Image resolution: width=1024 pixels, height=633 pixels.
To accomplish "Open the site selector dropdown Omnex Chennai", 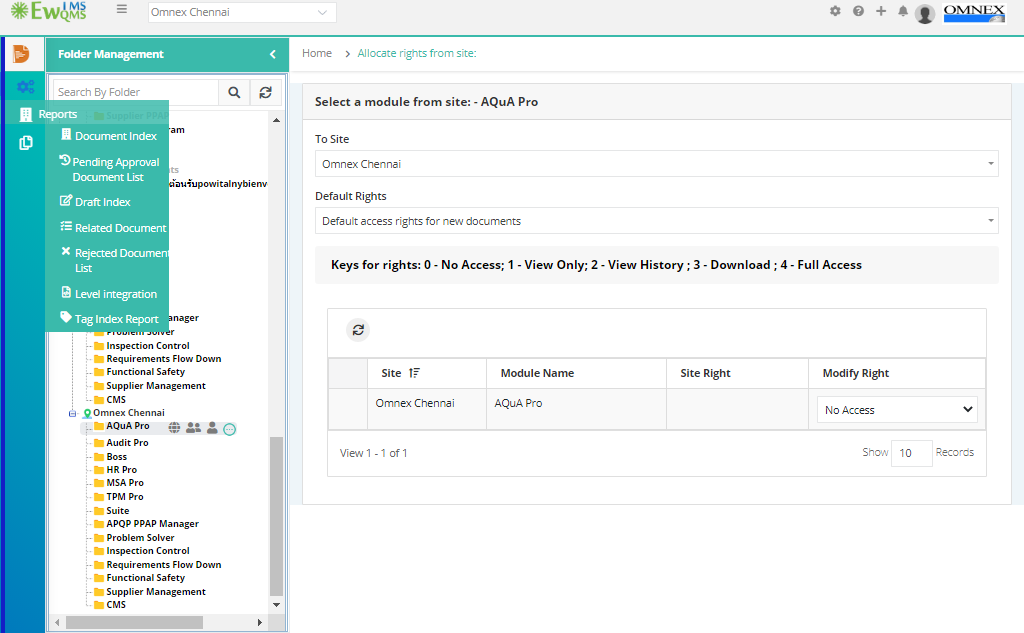I will coord(242,12).
